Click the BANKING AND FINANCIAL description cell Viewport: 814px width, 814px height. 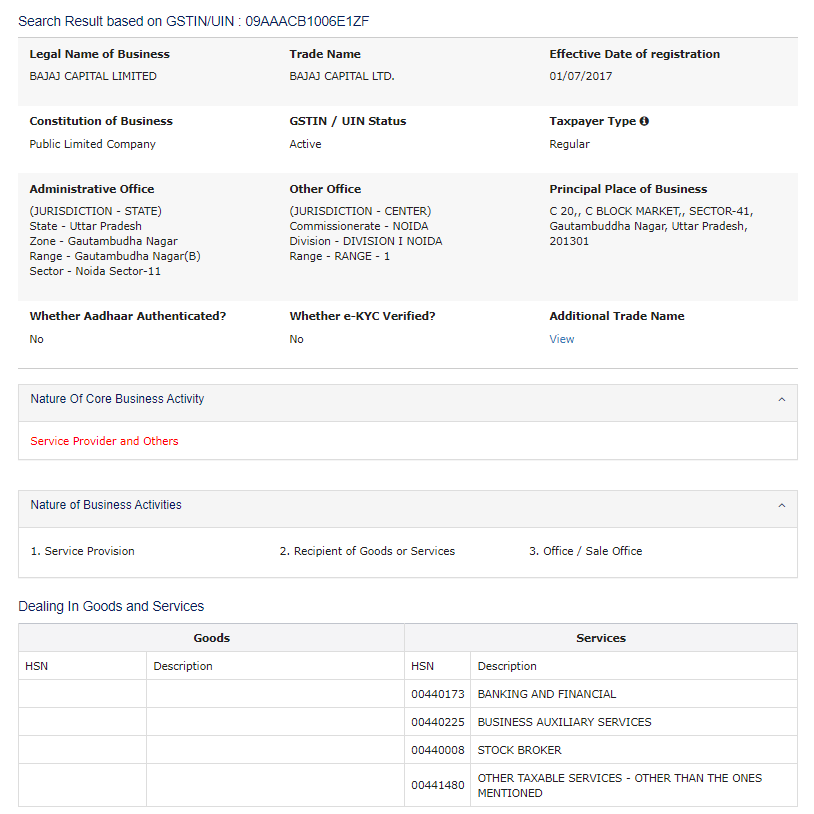pyautogui.click(x=634, y=694)
